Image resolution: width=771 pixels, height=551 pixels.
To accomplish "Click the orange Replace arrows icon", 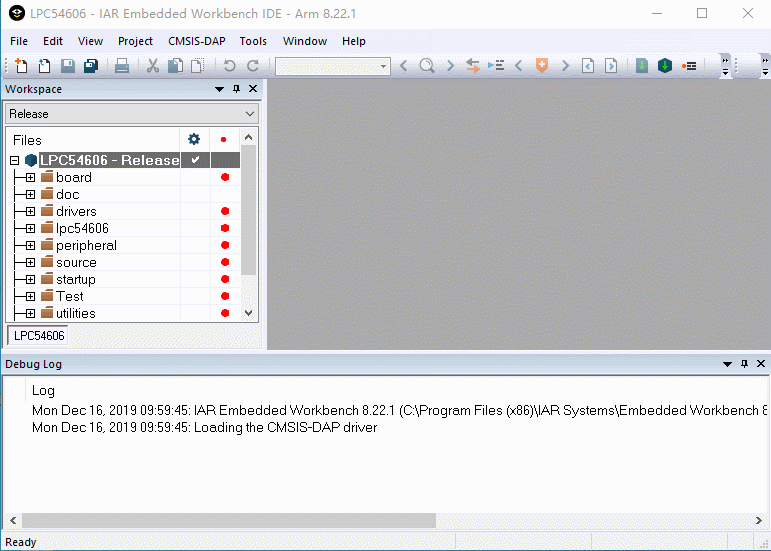I will (x=473, y=65).
